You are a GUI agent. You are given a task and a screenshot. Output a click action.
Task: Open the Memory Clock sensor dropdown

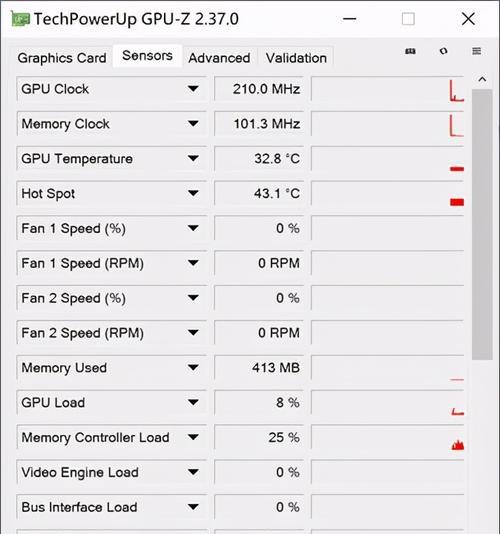coord(193,124)
